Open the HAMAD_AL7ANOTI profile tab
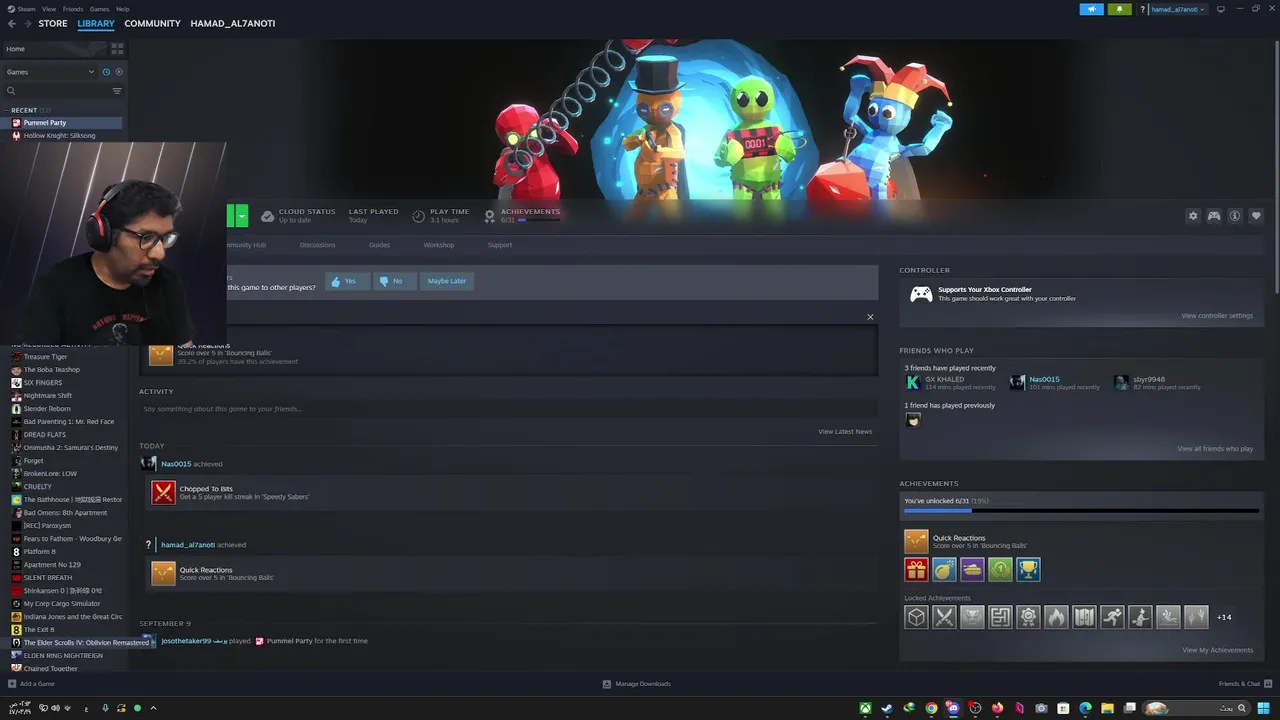 pyautogui.click(x=233, y=23)
